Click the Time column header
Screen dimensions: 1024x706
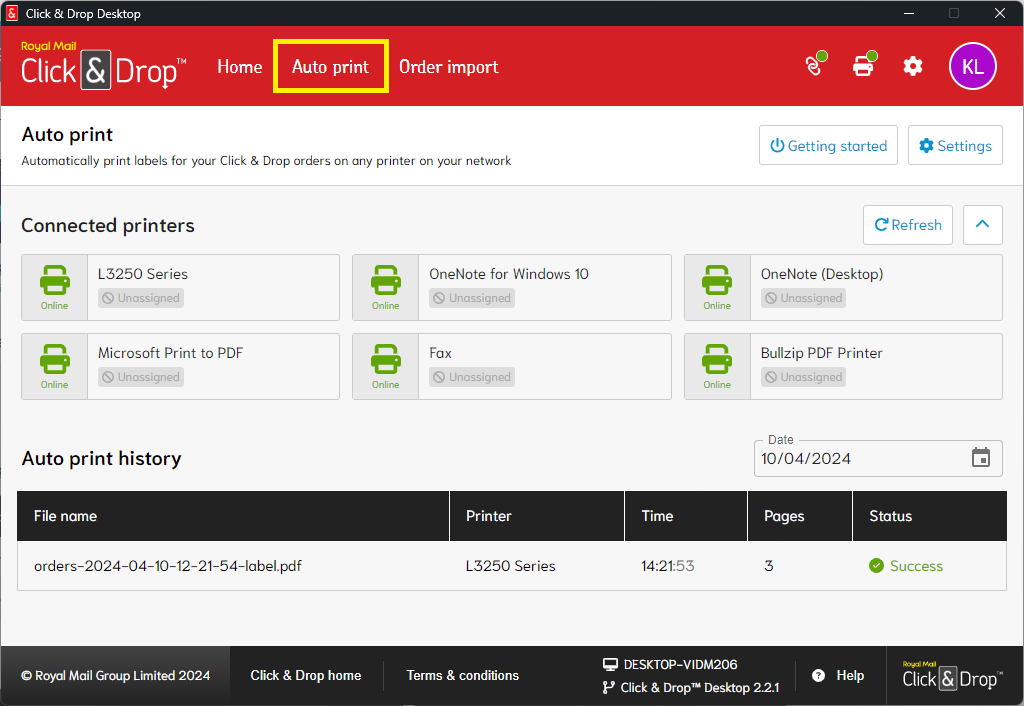pos(686,516)
